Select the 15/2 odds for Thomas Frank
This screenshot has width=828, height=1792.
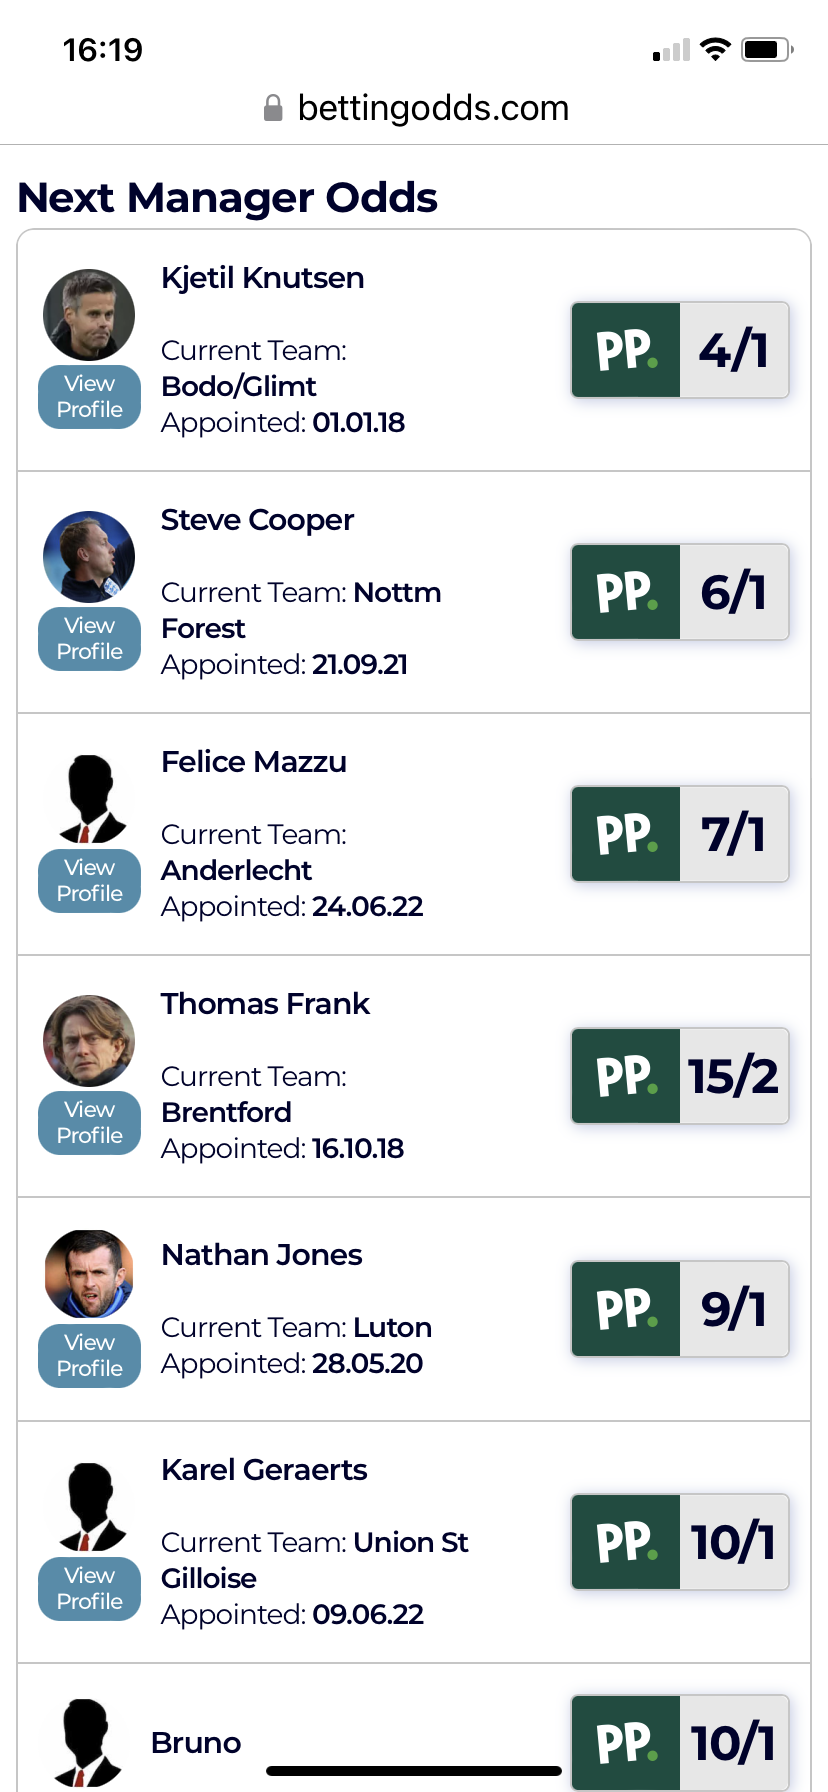pos(734,1076)
